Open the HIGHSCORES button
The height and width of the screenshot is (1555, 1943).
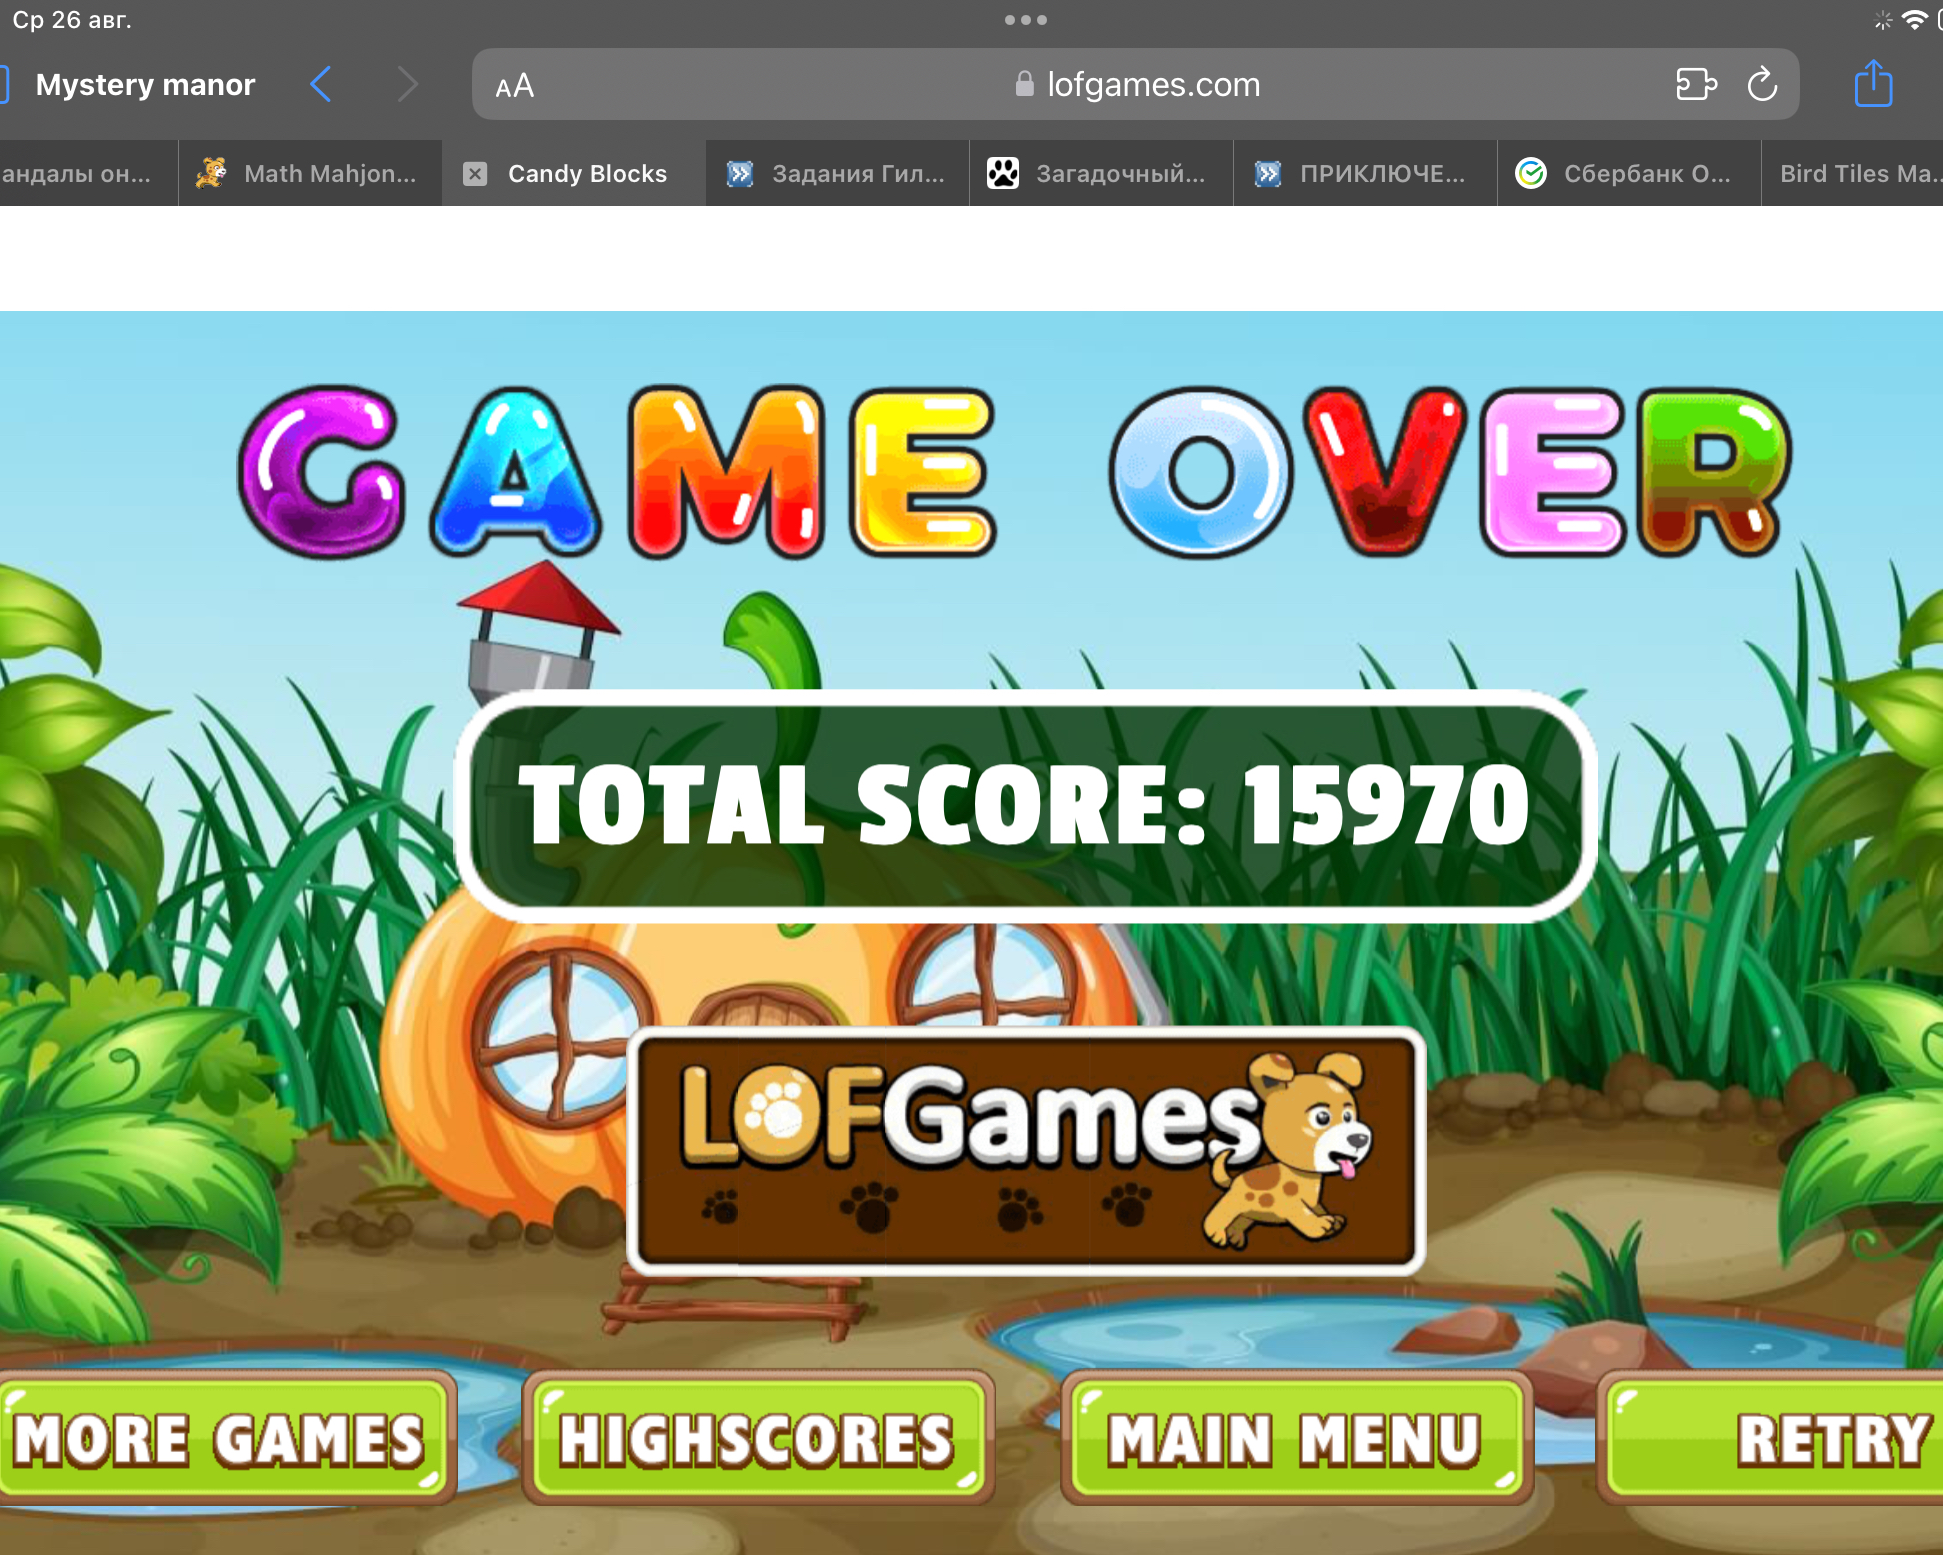coord(758,1439)
